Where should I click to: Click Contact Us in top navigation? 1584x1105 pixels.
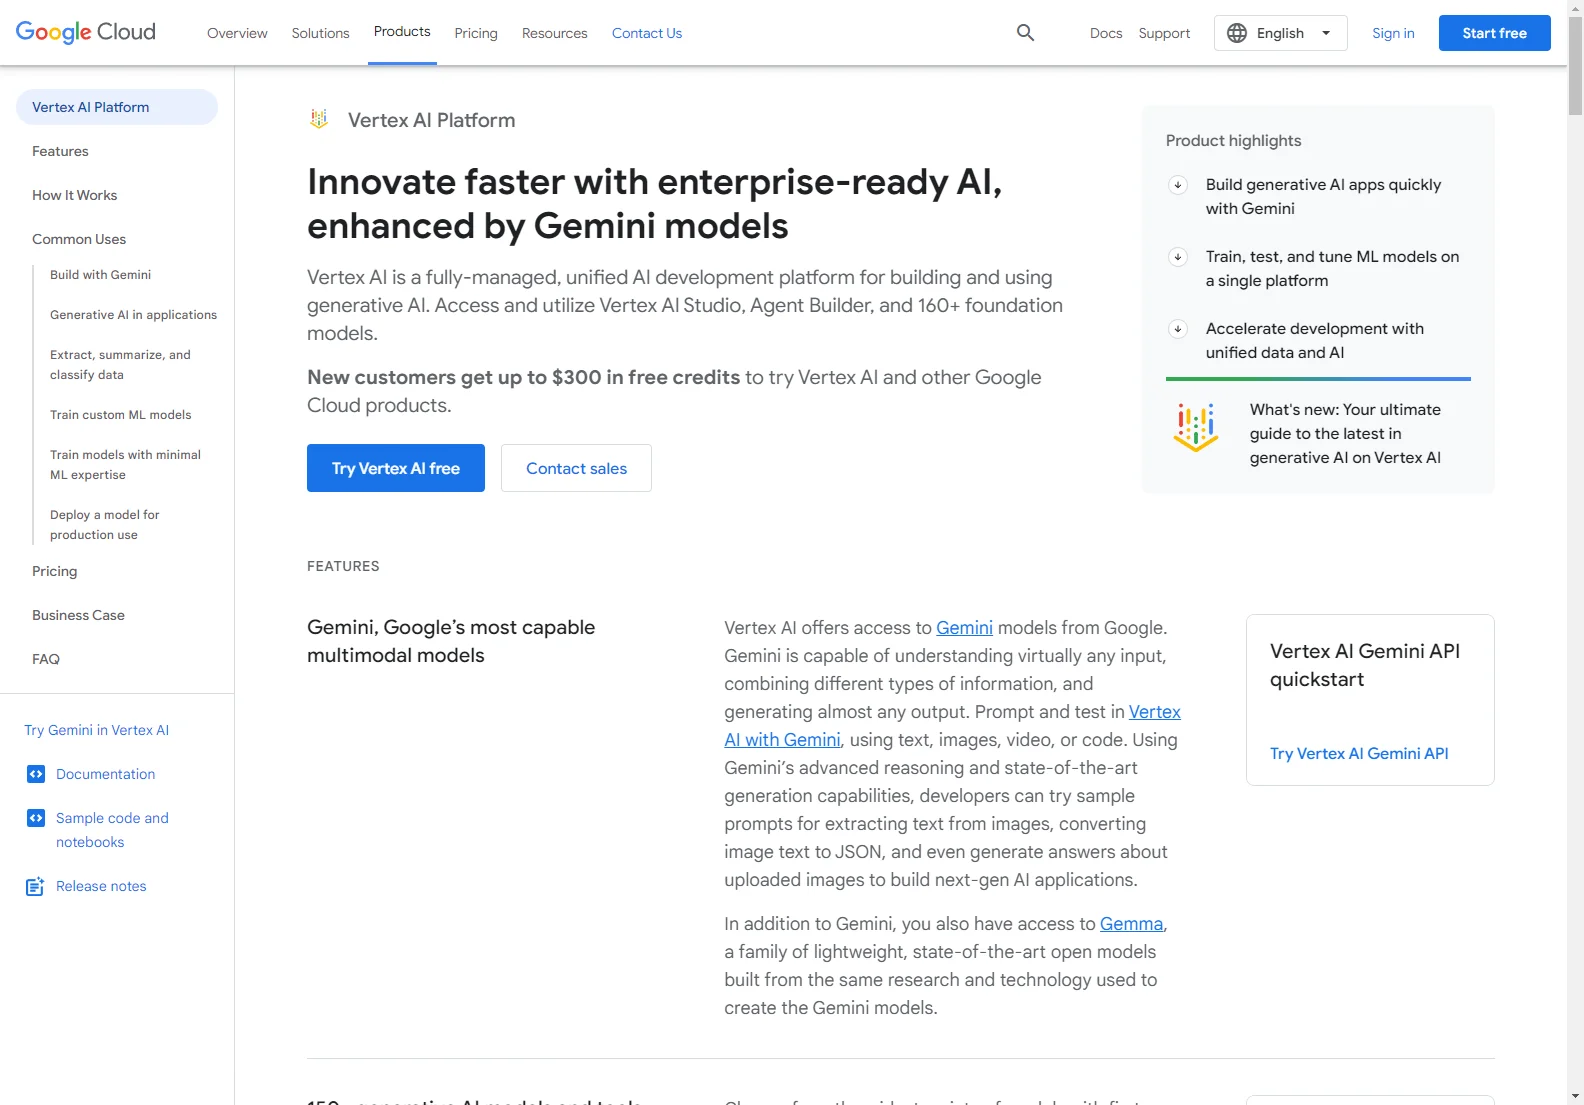click(x=647, y=33)
